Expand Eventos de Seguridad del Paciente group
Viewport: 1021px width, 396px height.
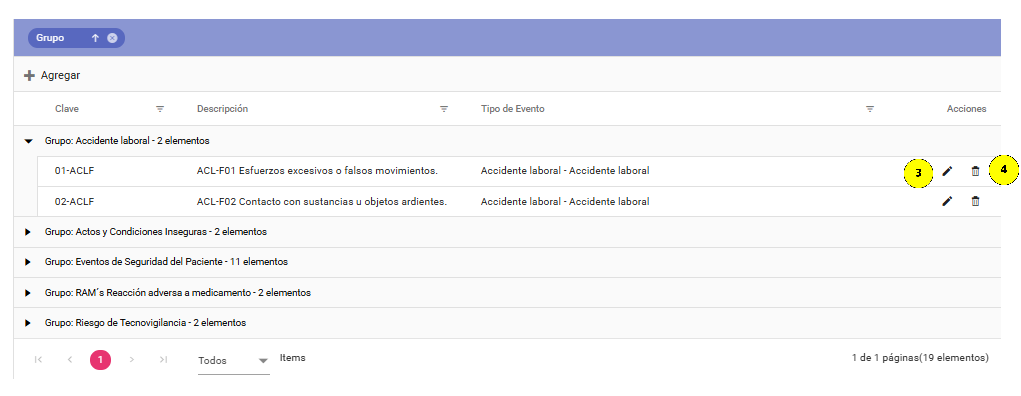pyautogui.click(x=28, y=262)
